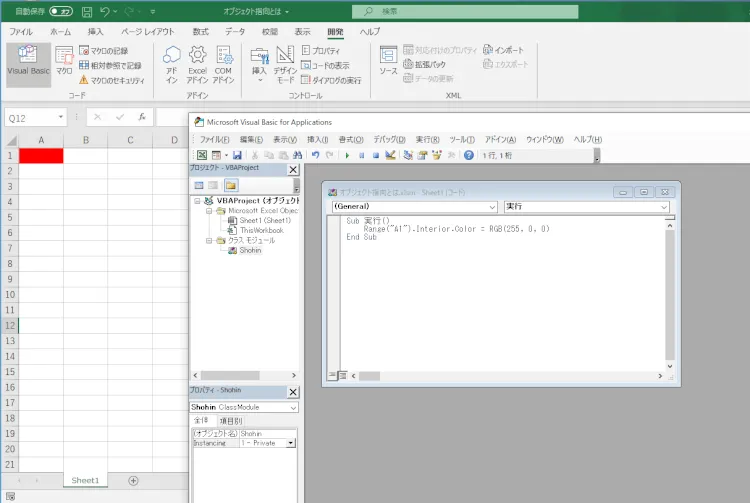This screenshot has height=503, width=750.
Task: Click the Insert UserForm icon in VBA toolbar
Action: [x=216, y=155]
